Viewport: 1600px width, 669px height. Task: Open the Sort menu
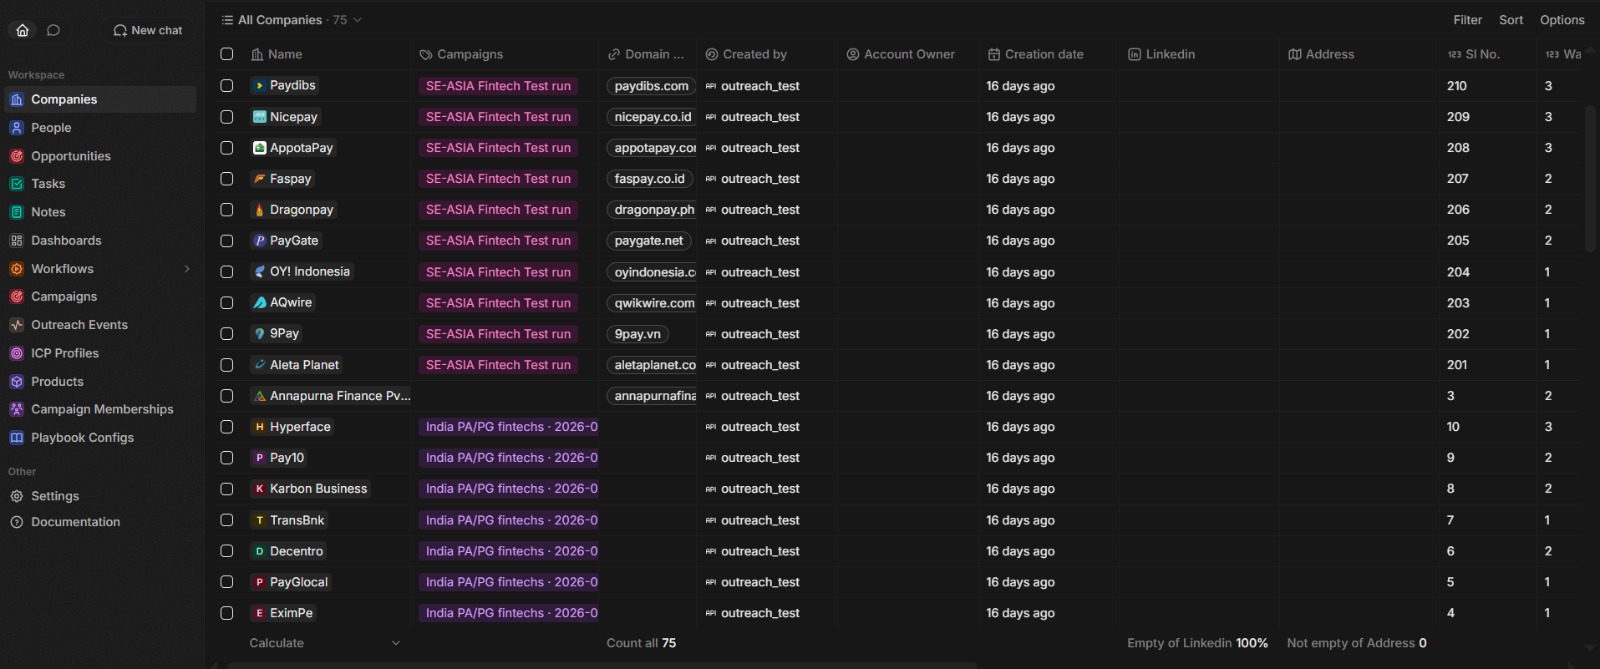pos(1511,20)
